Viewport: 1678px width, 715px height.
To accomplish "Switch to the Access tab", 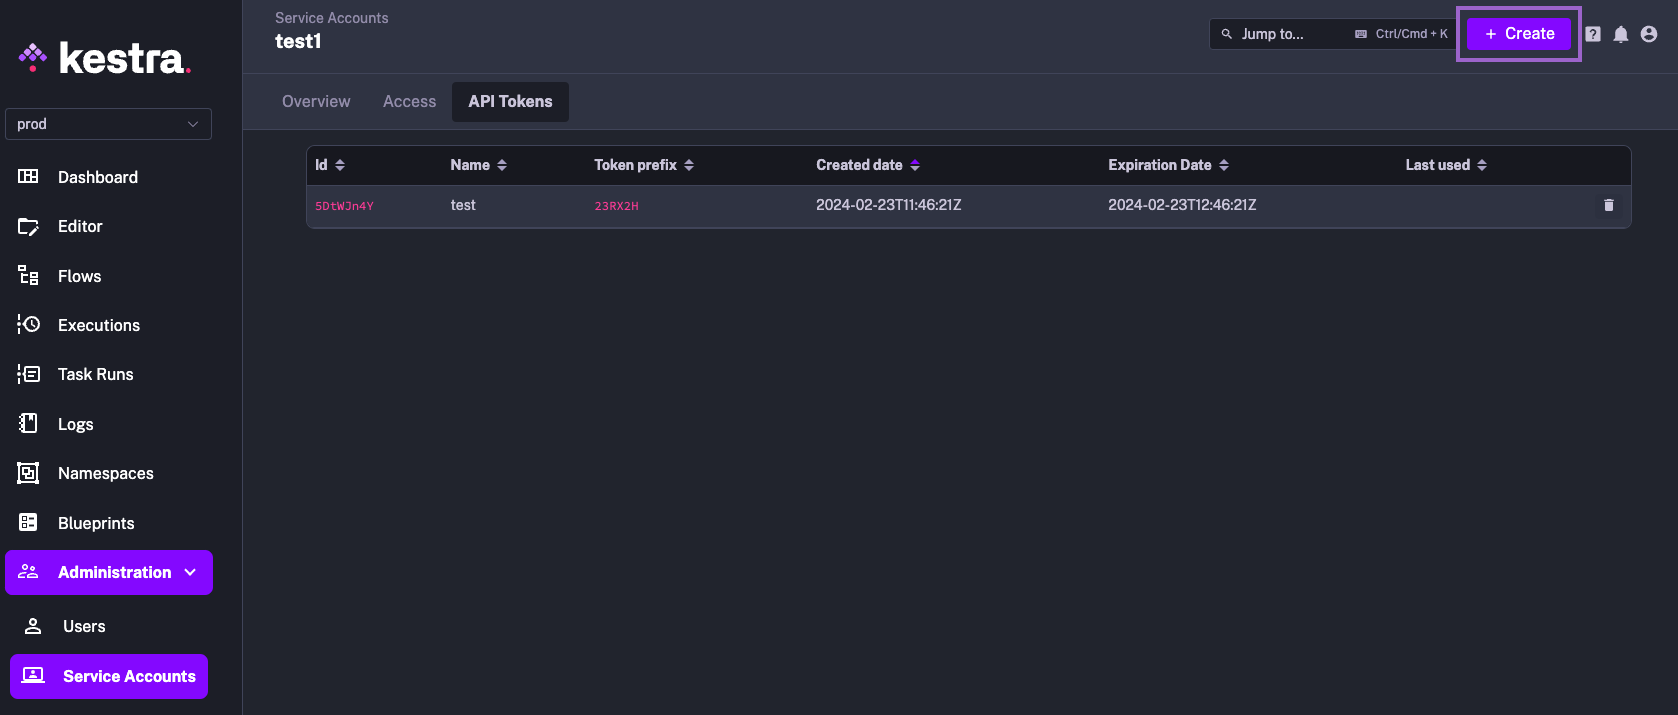I will [409, 102].
